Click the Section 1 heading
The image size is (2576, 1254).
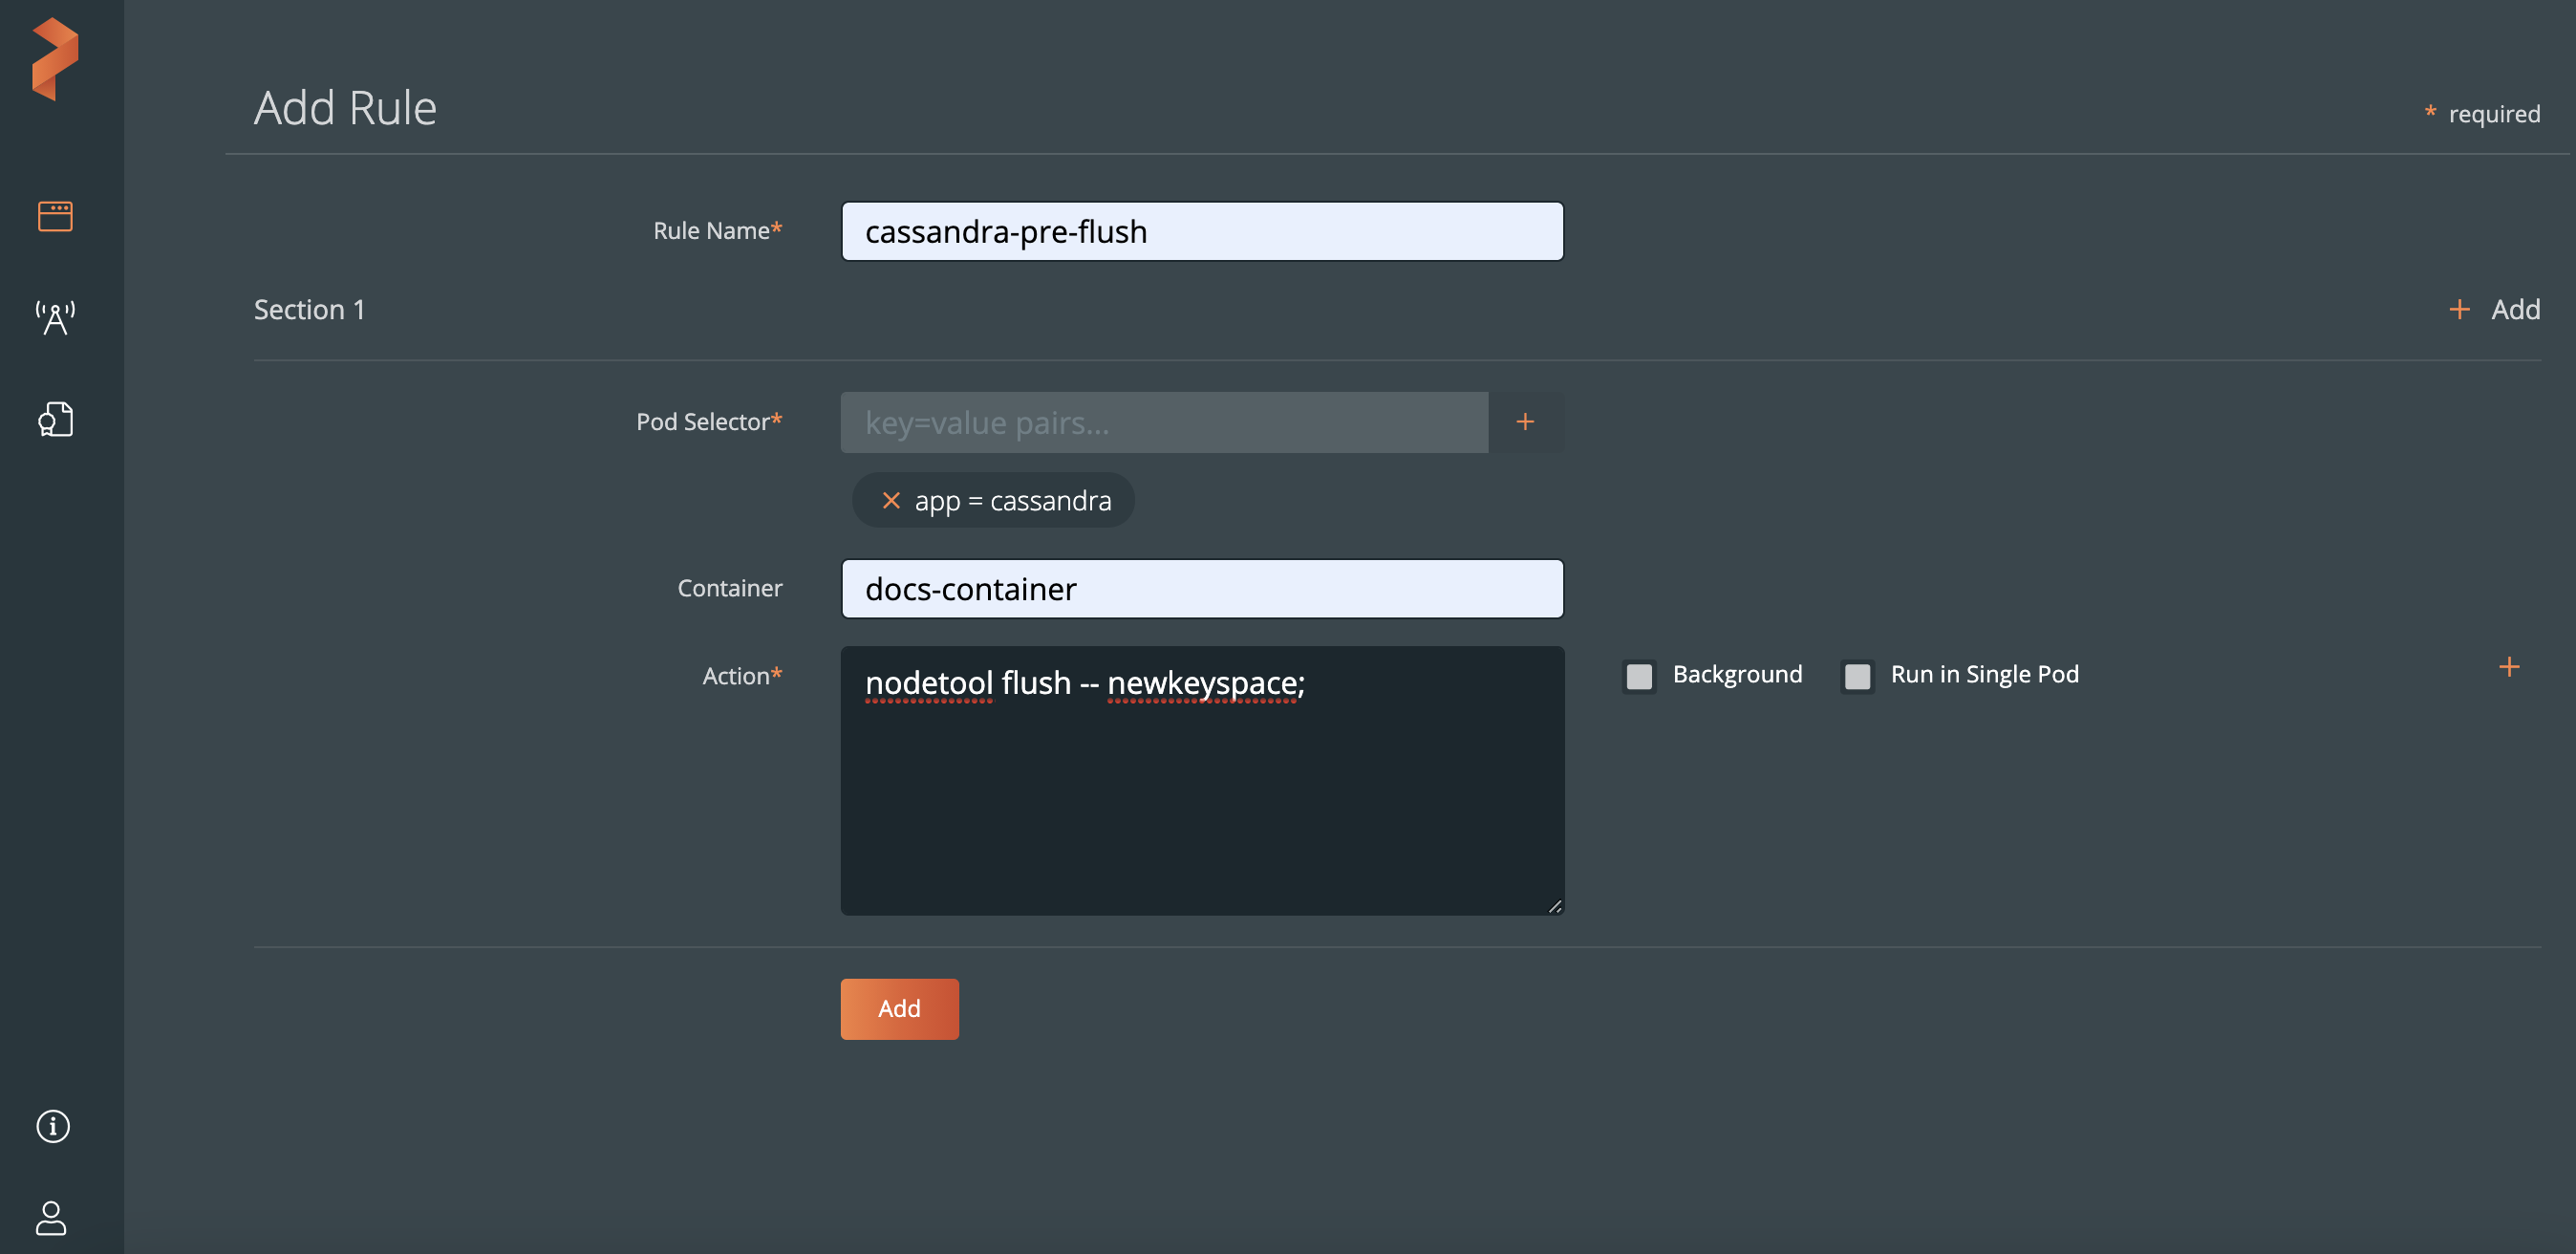[309, 310]
